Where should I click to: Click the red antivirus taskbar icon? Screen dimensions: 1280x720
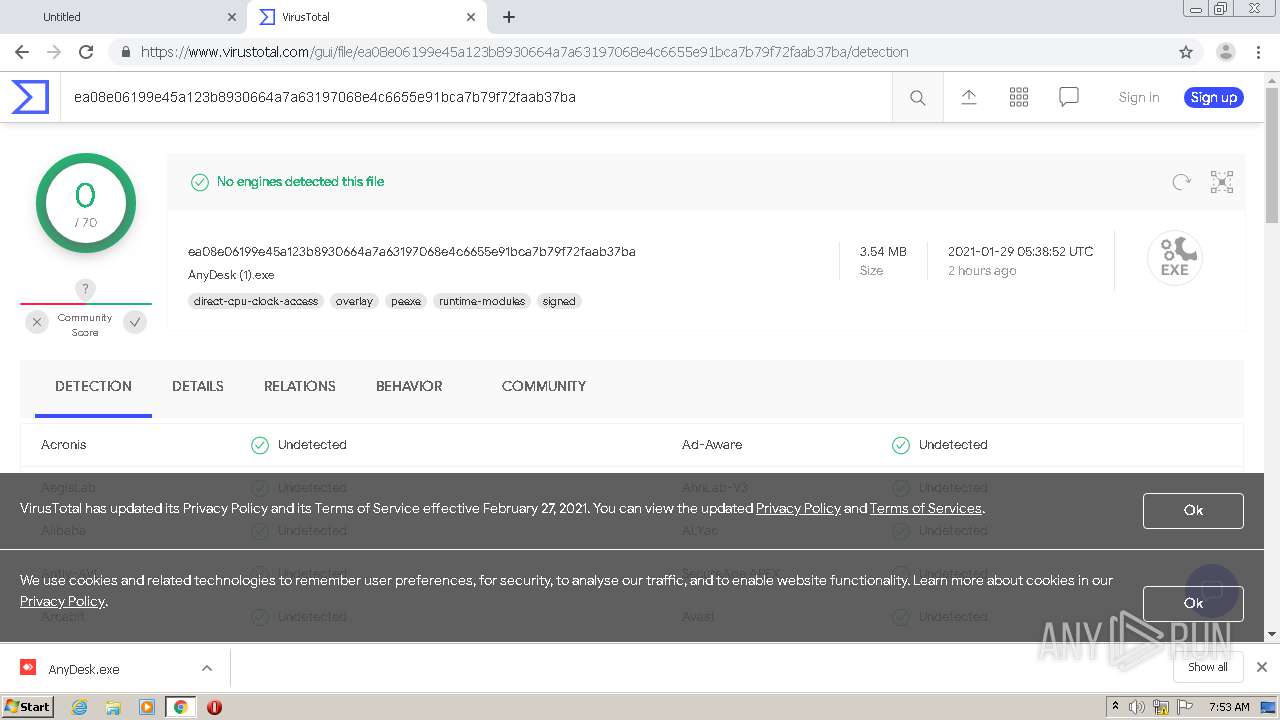click(x=214, y=707)
